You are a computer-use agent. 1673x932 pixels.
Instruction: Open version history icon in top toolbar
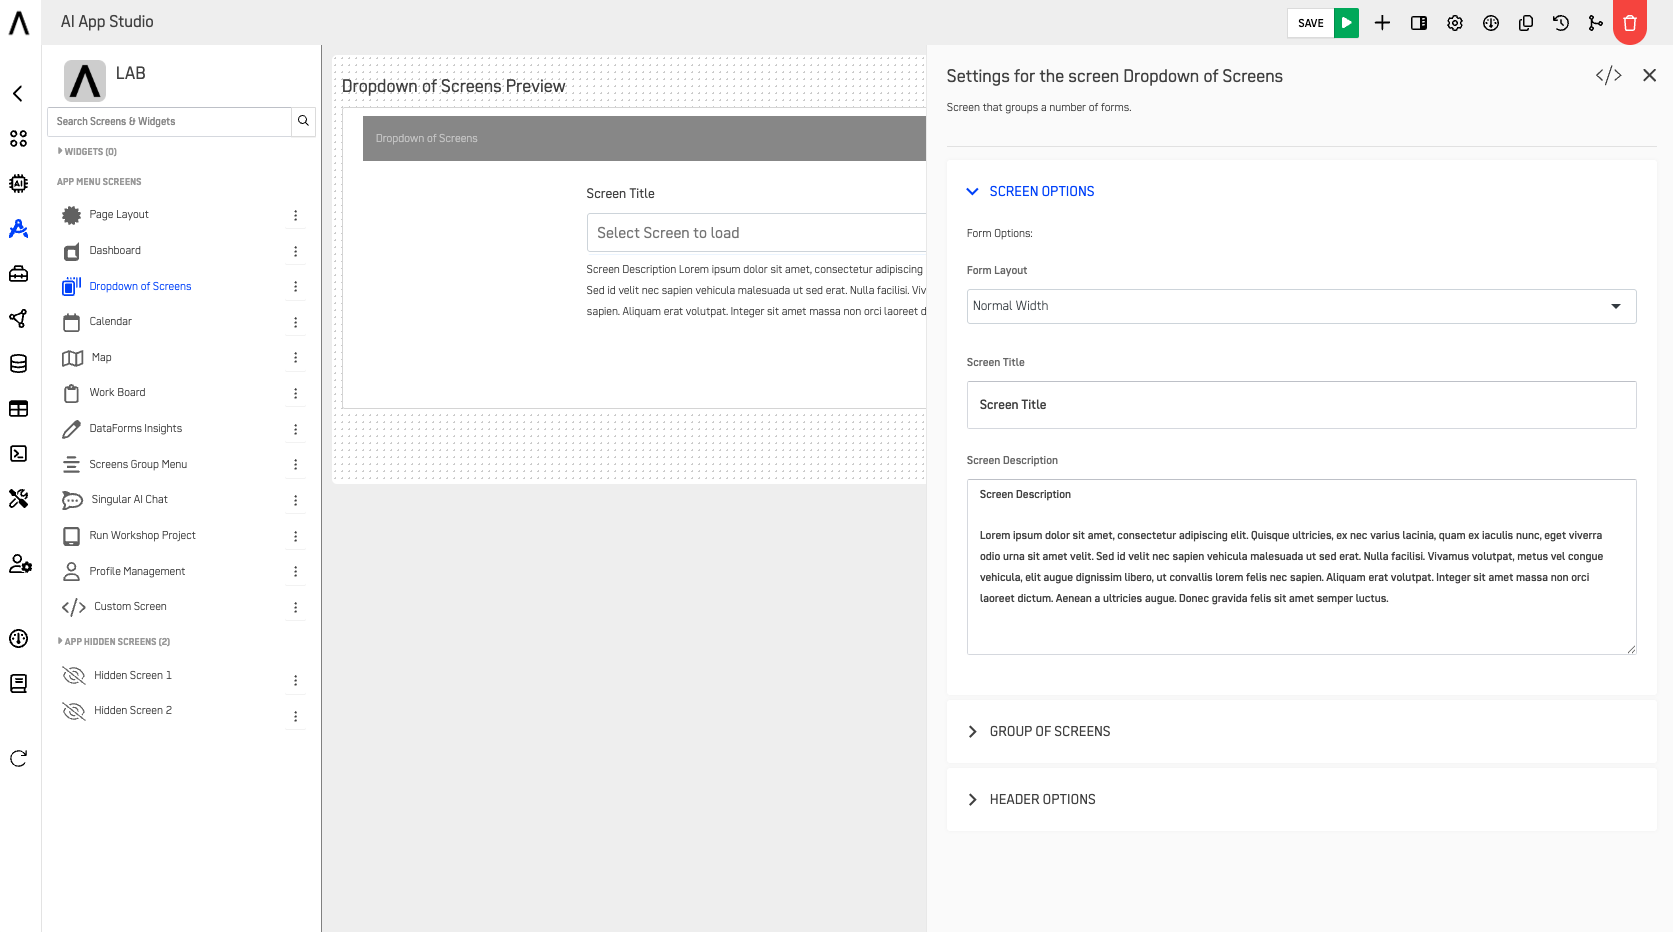tap(1561, 23)
